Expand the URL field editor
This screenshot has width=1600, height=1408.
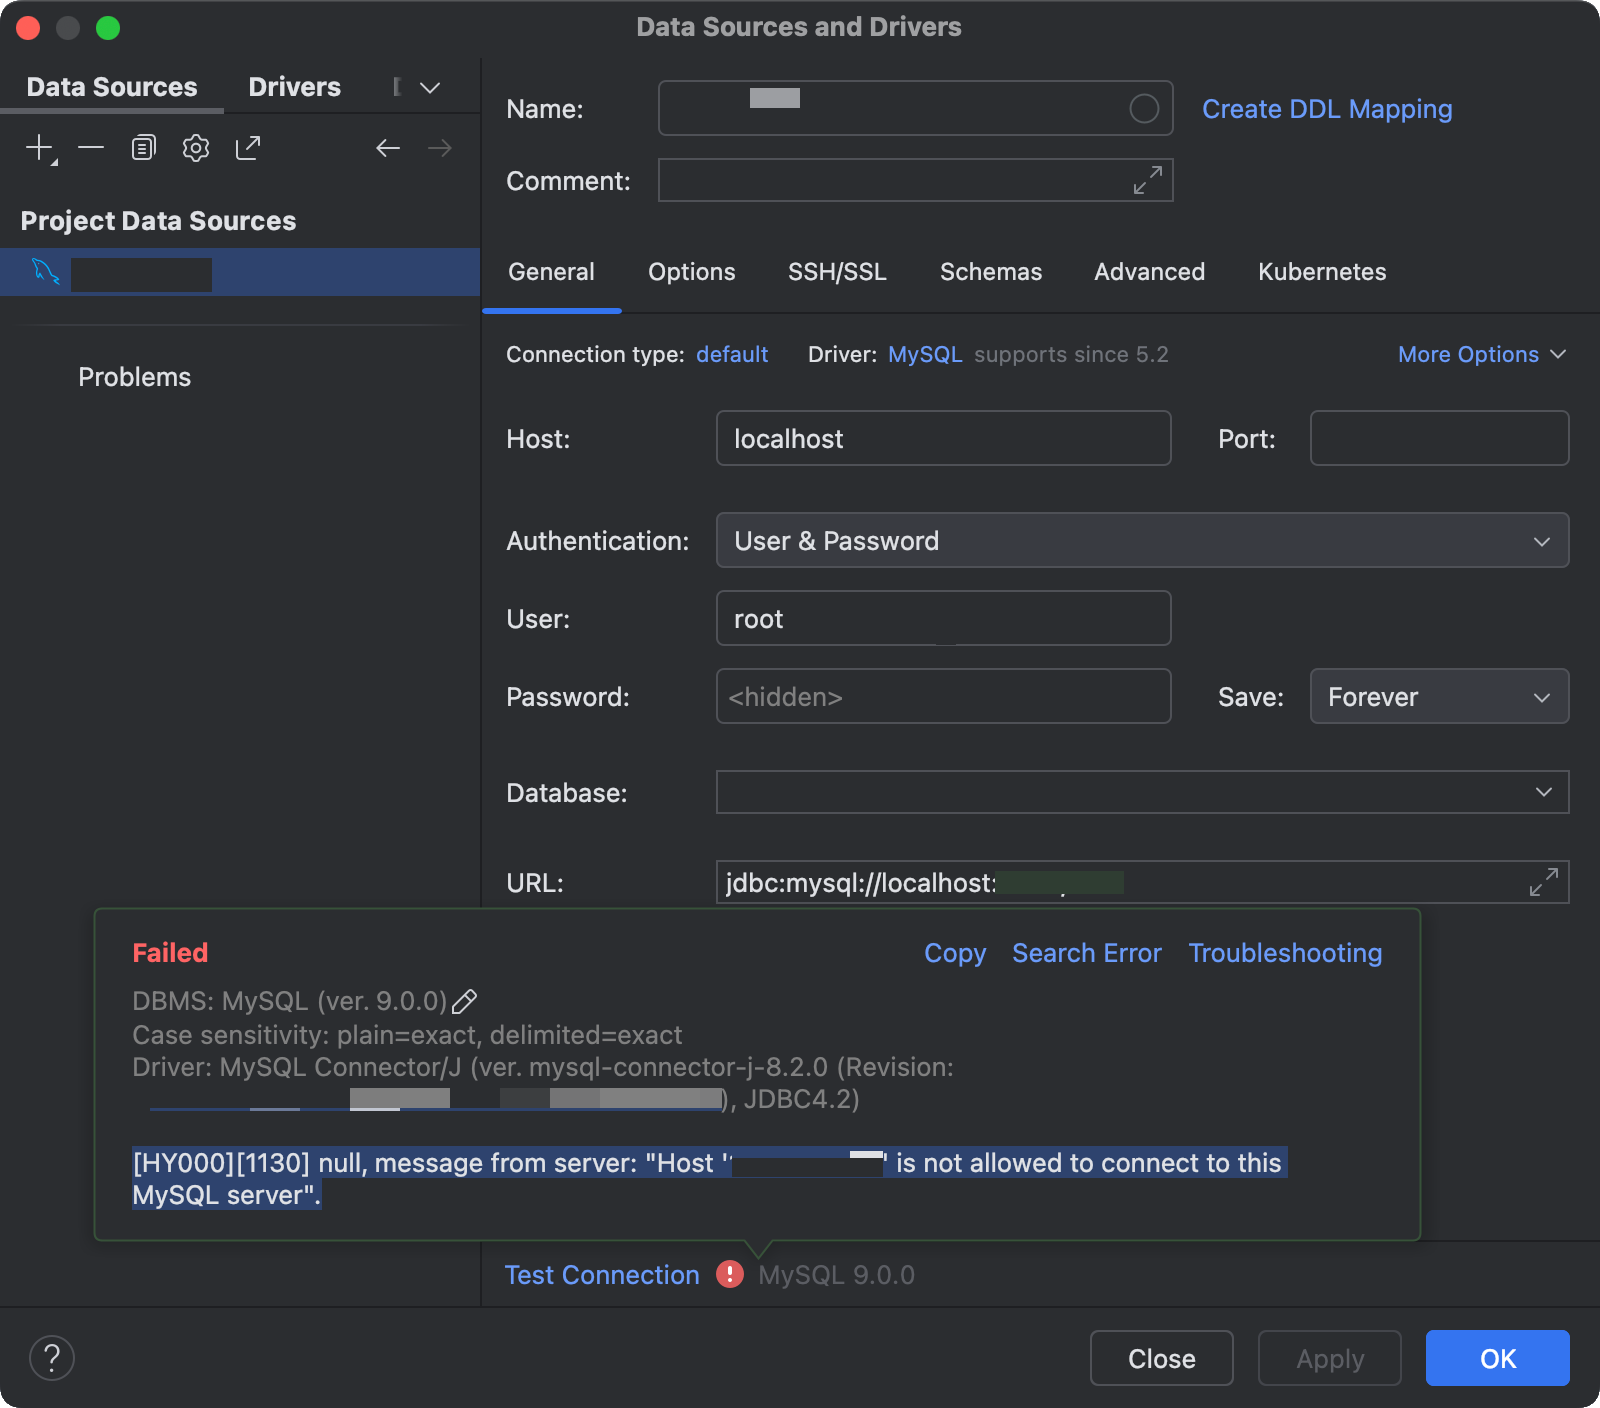point(1544,882)
